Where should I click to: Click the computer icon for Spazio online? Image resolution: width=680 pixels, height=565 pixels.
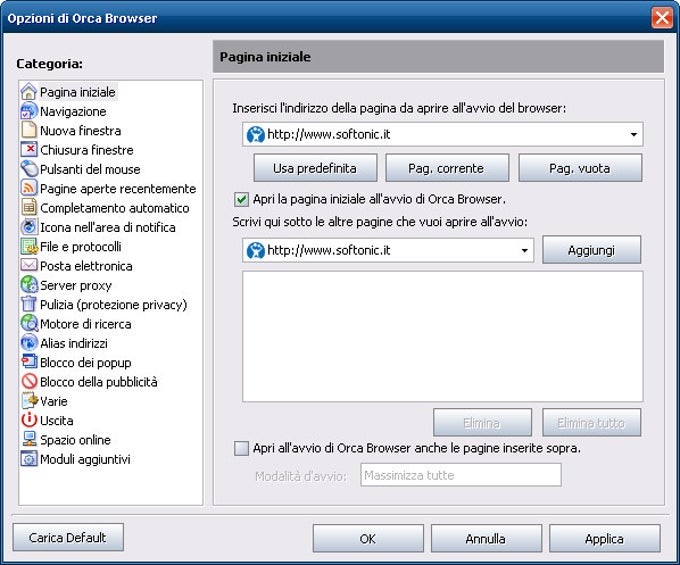tap(29, 439)
